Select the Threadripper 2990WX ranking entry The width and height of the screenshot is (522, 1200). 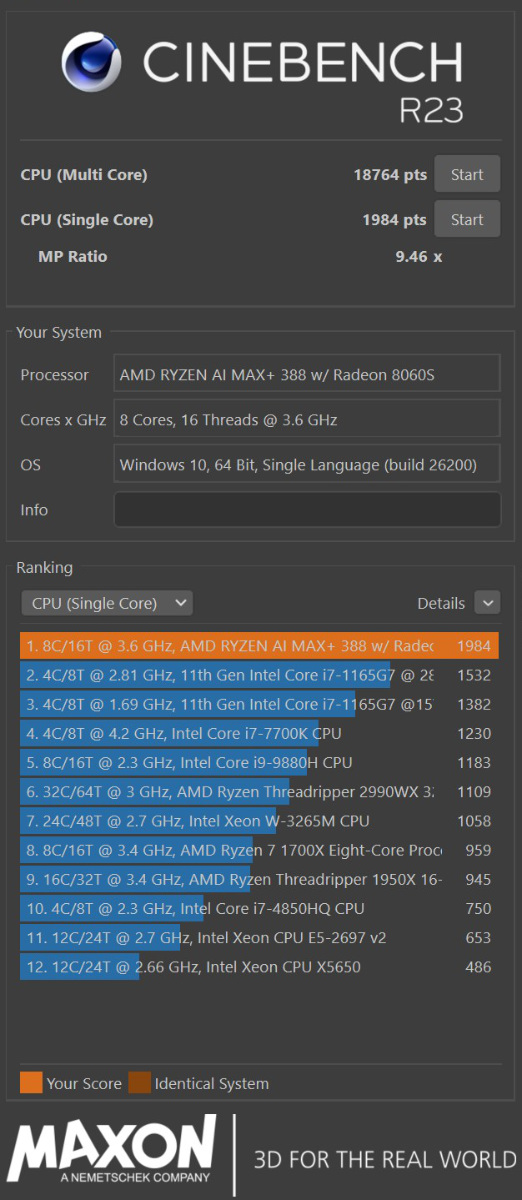coord(259,792)
